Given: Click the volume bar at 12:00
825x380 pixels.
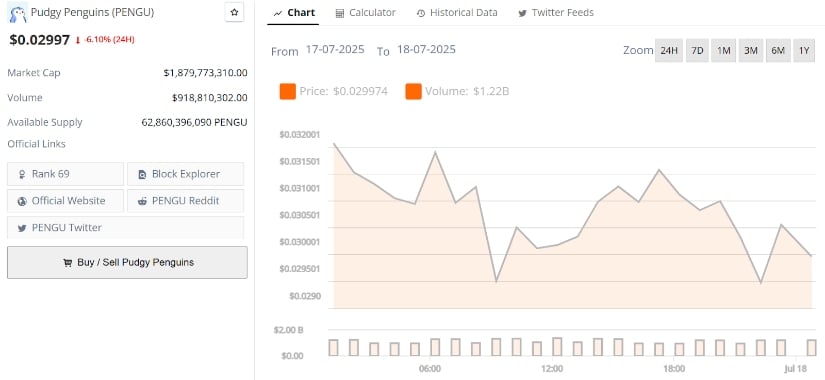Looking at the screenshot, I should pos(557,347).
